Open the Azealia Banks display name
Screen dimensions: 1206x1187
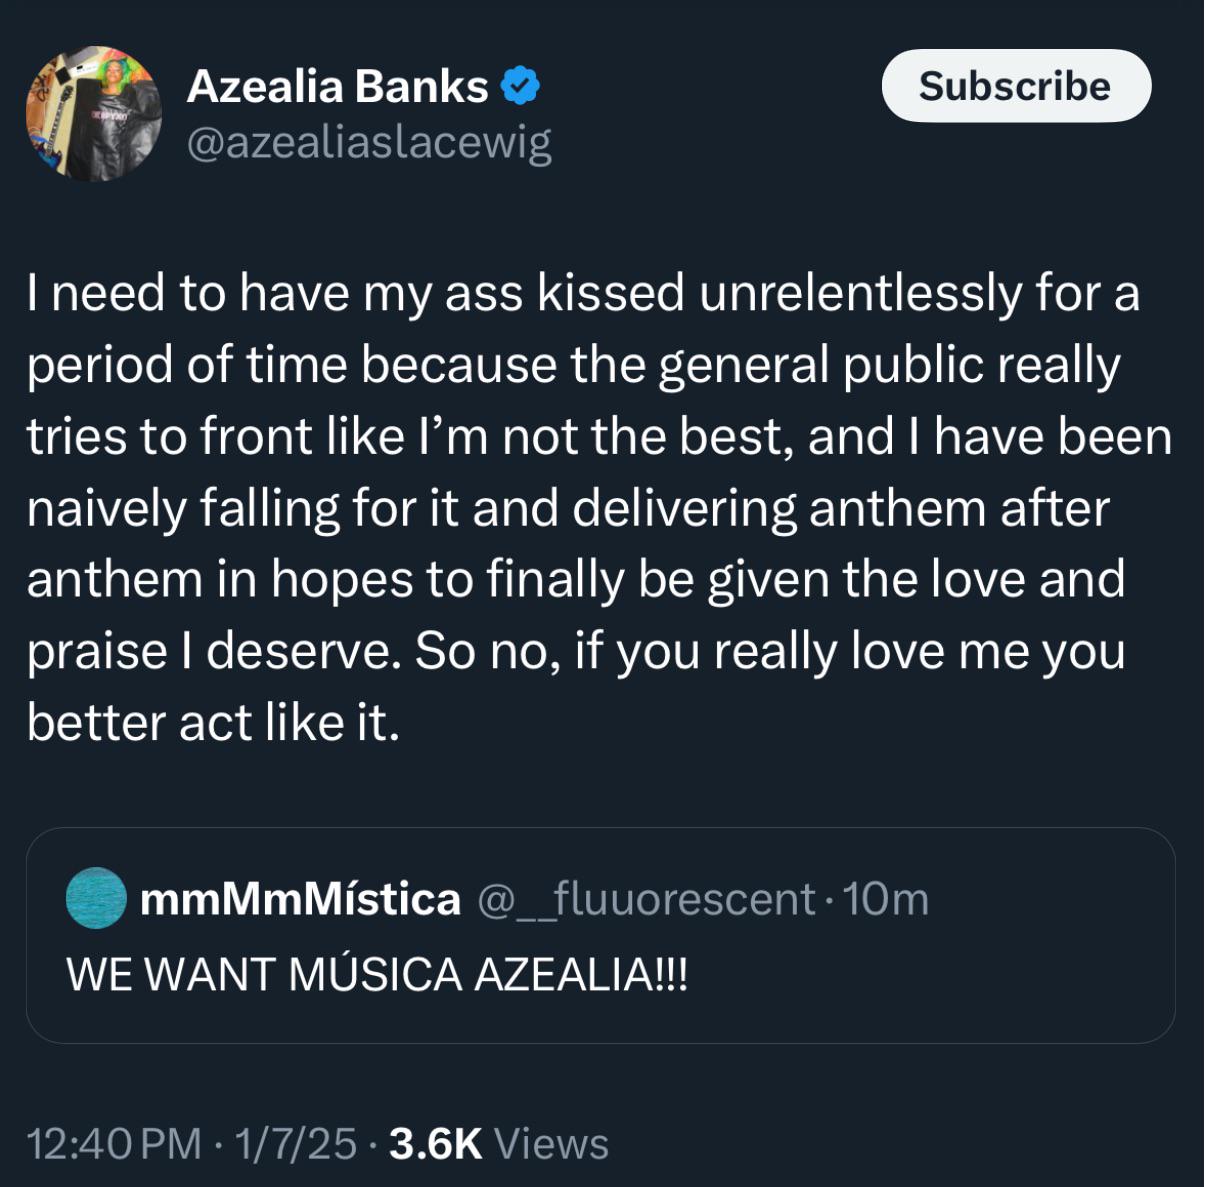click(337, 87)
